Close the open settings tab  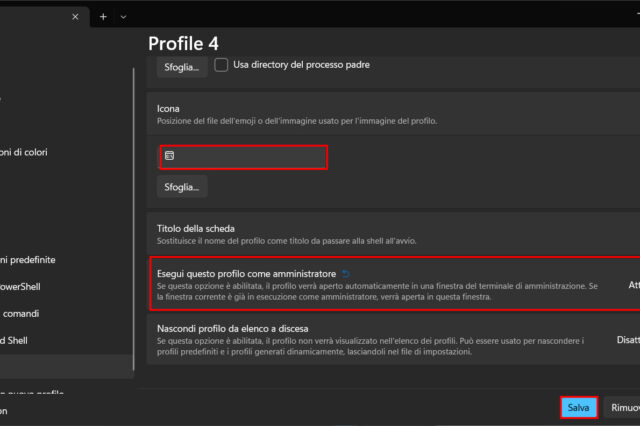click(76, 17)
